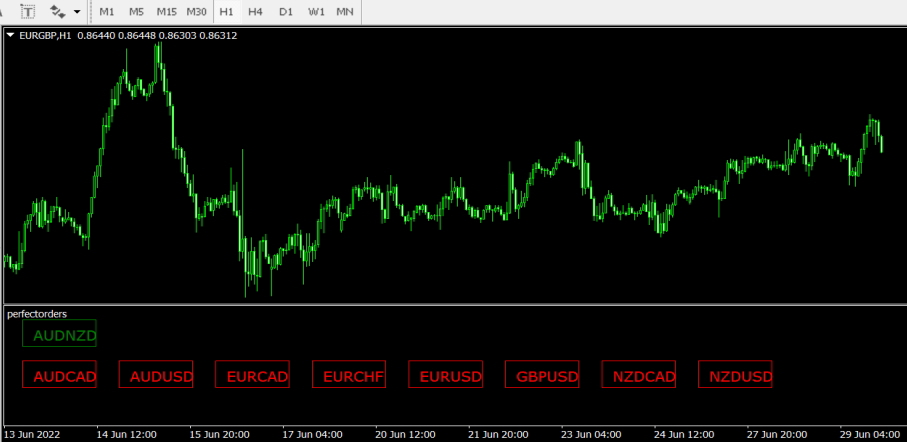This screenshot has width=907, height=442.
Task: Click the 14 Jun 12:00 time label
Action: [x=126, y=434]
